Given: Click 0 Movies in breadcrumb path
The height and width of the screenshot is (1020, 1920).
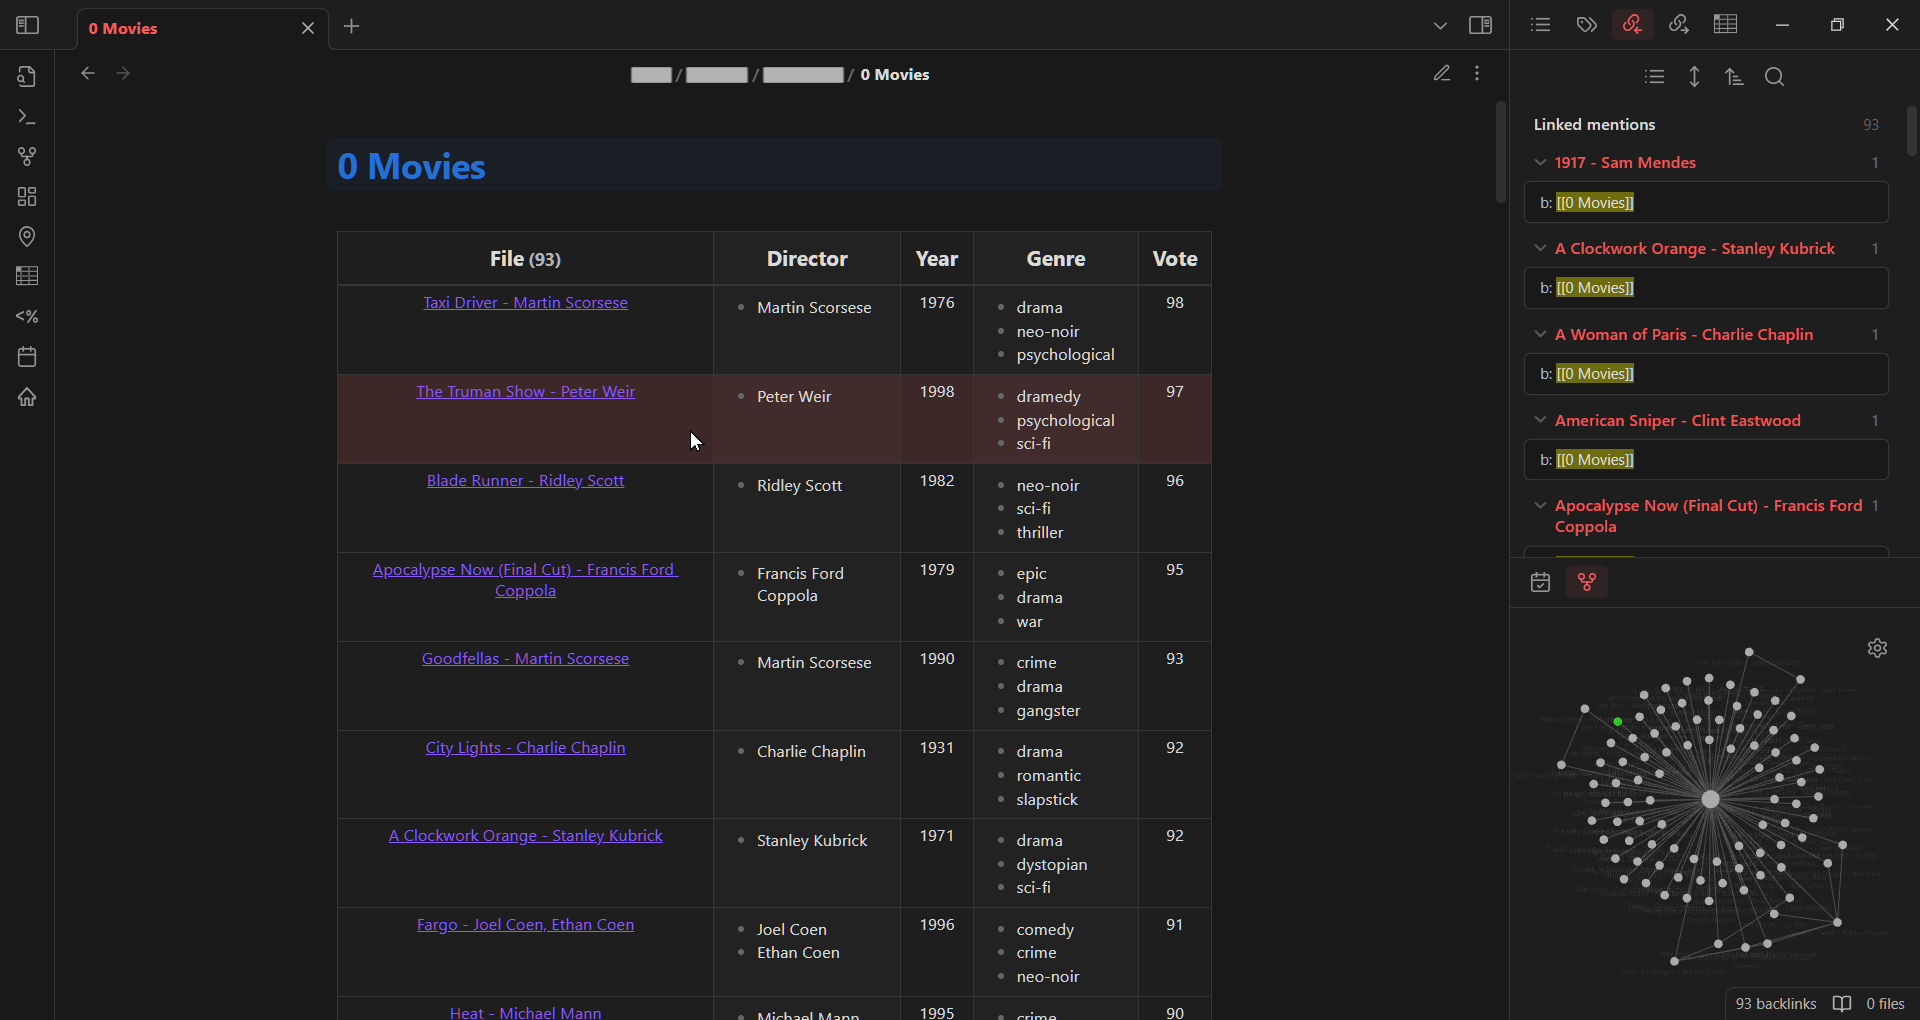Looking at the screenshot, I should pyautogui.click(x=895, y=75).
